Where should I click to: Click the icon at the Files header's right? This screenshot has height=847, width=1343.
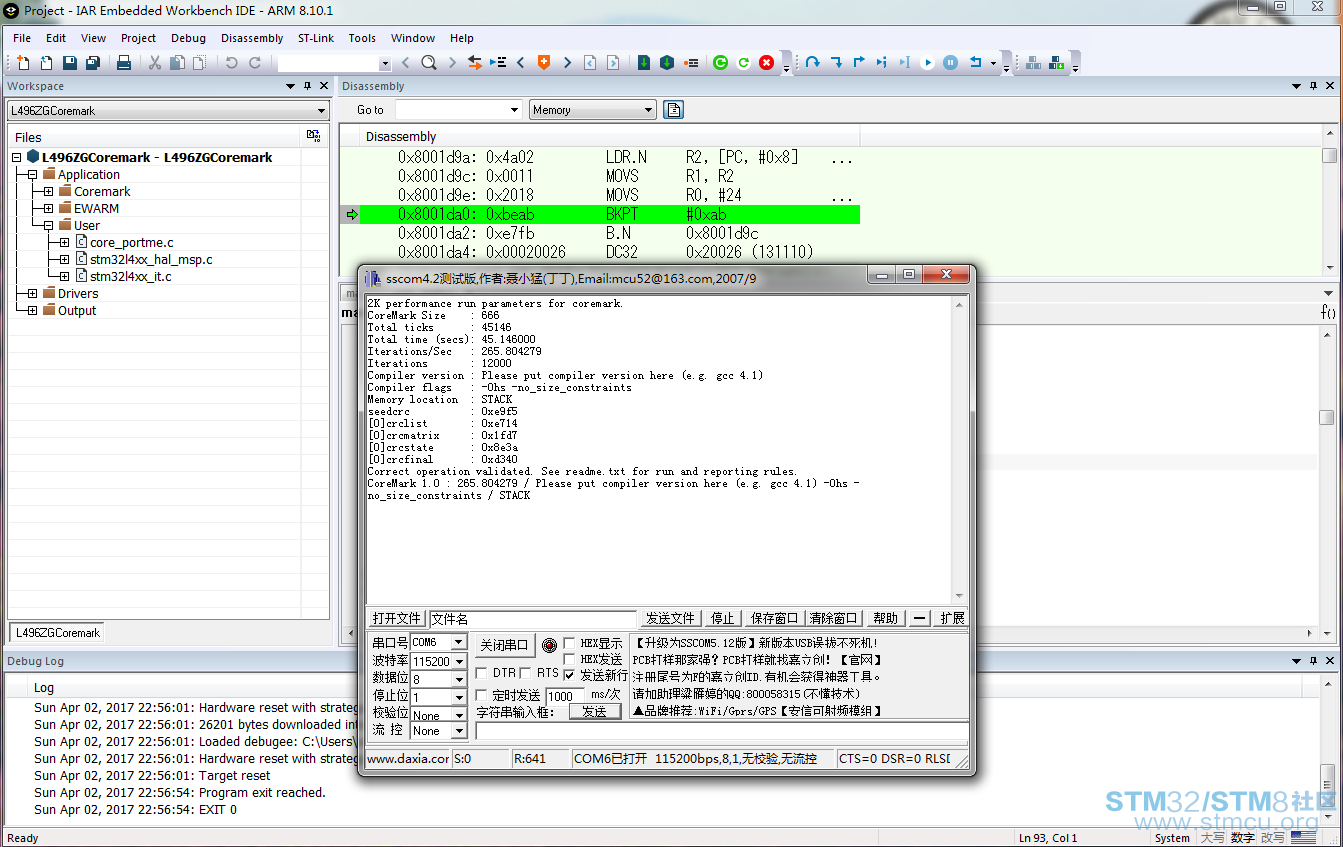(x=314, y=136)
